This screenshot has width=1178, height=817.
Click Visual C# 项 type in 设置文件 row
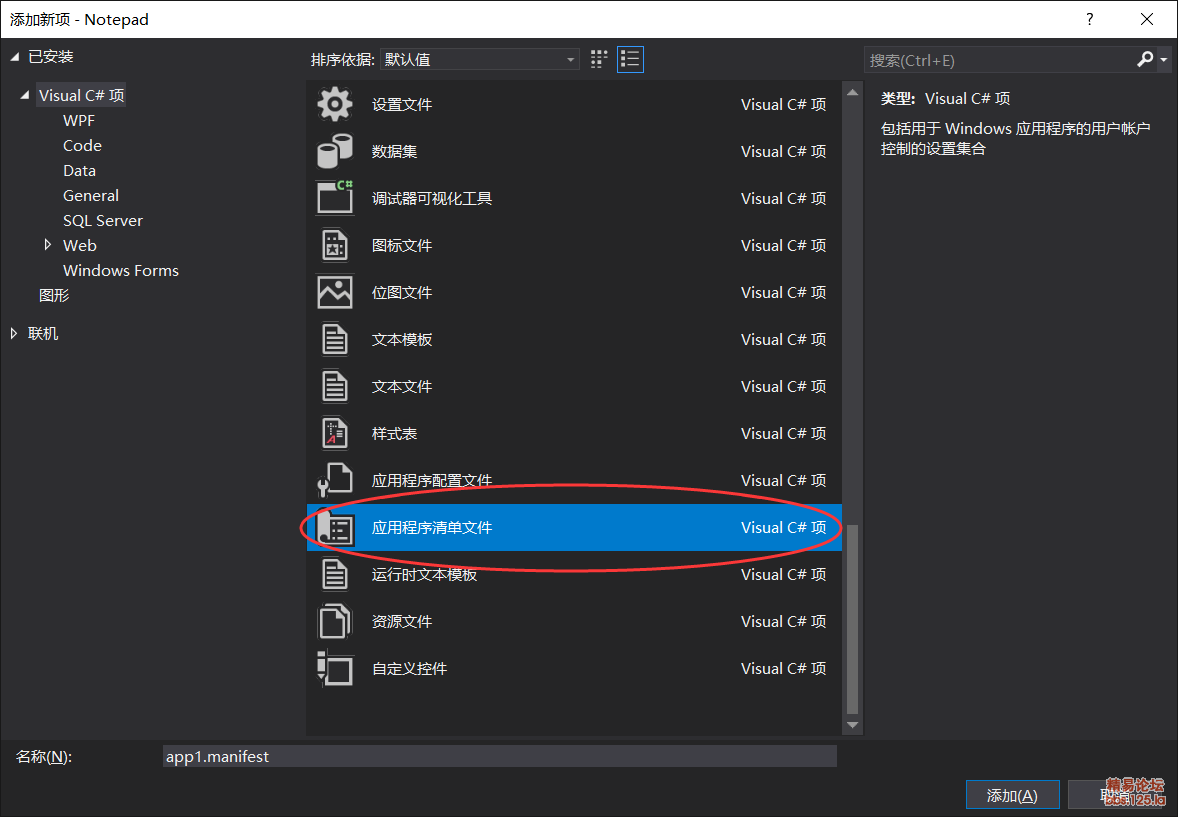pyautogui.click(x=784, y=104)
